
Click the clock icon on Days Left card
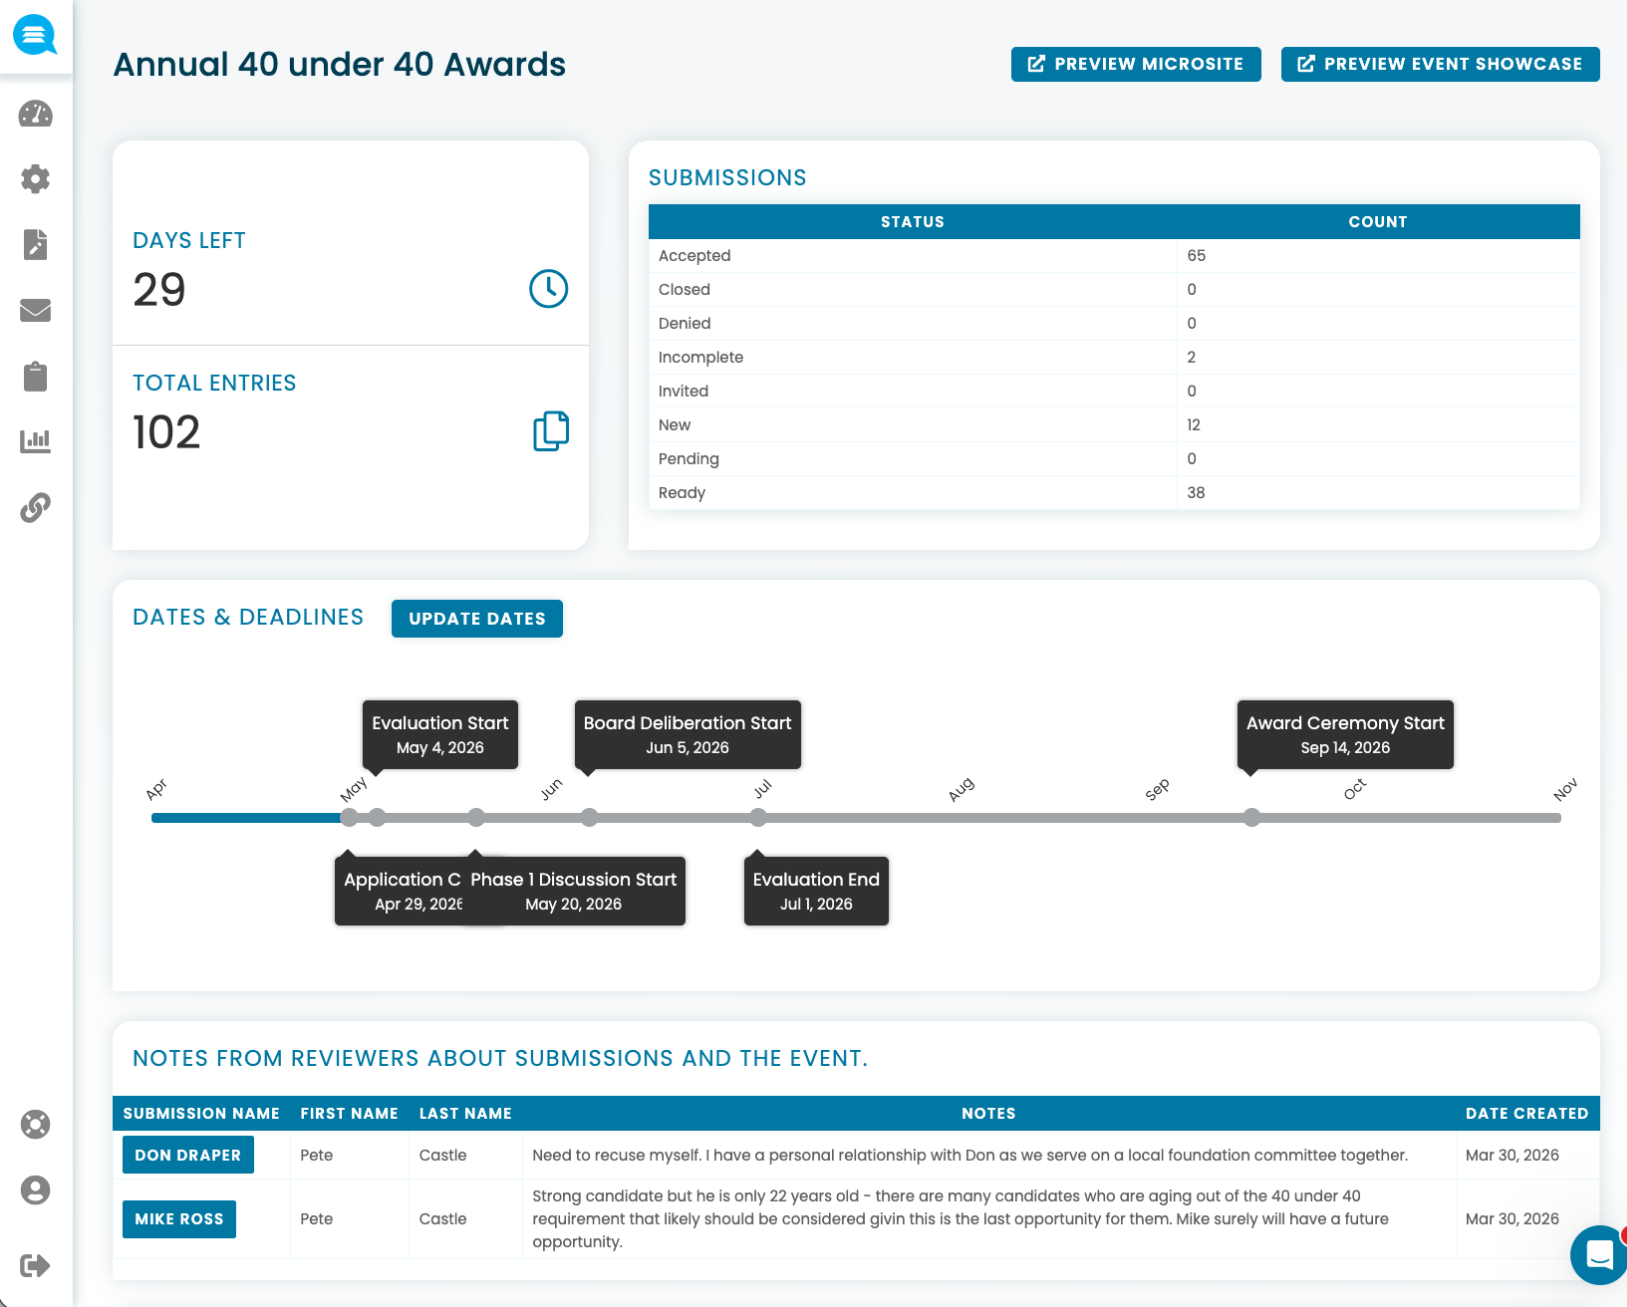click(548, 289)
